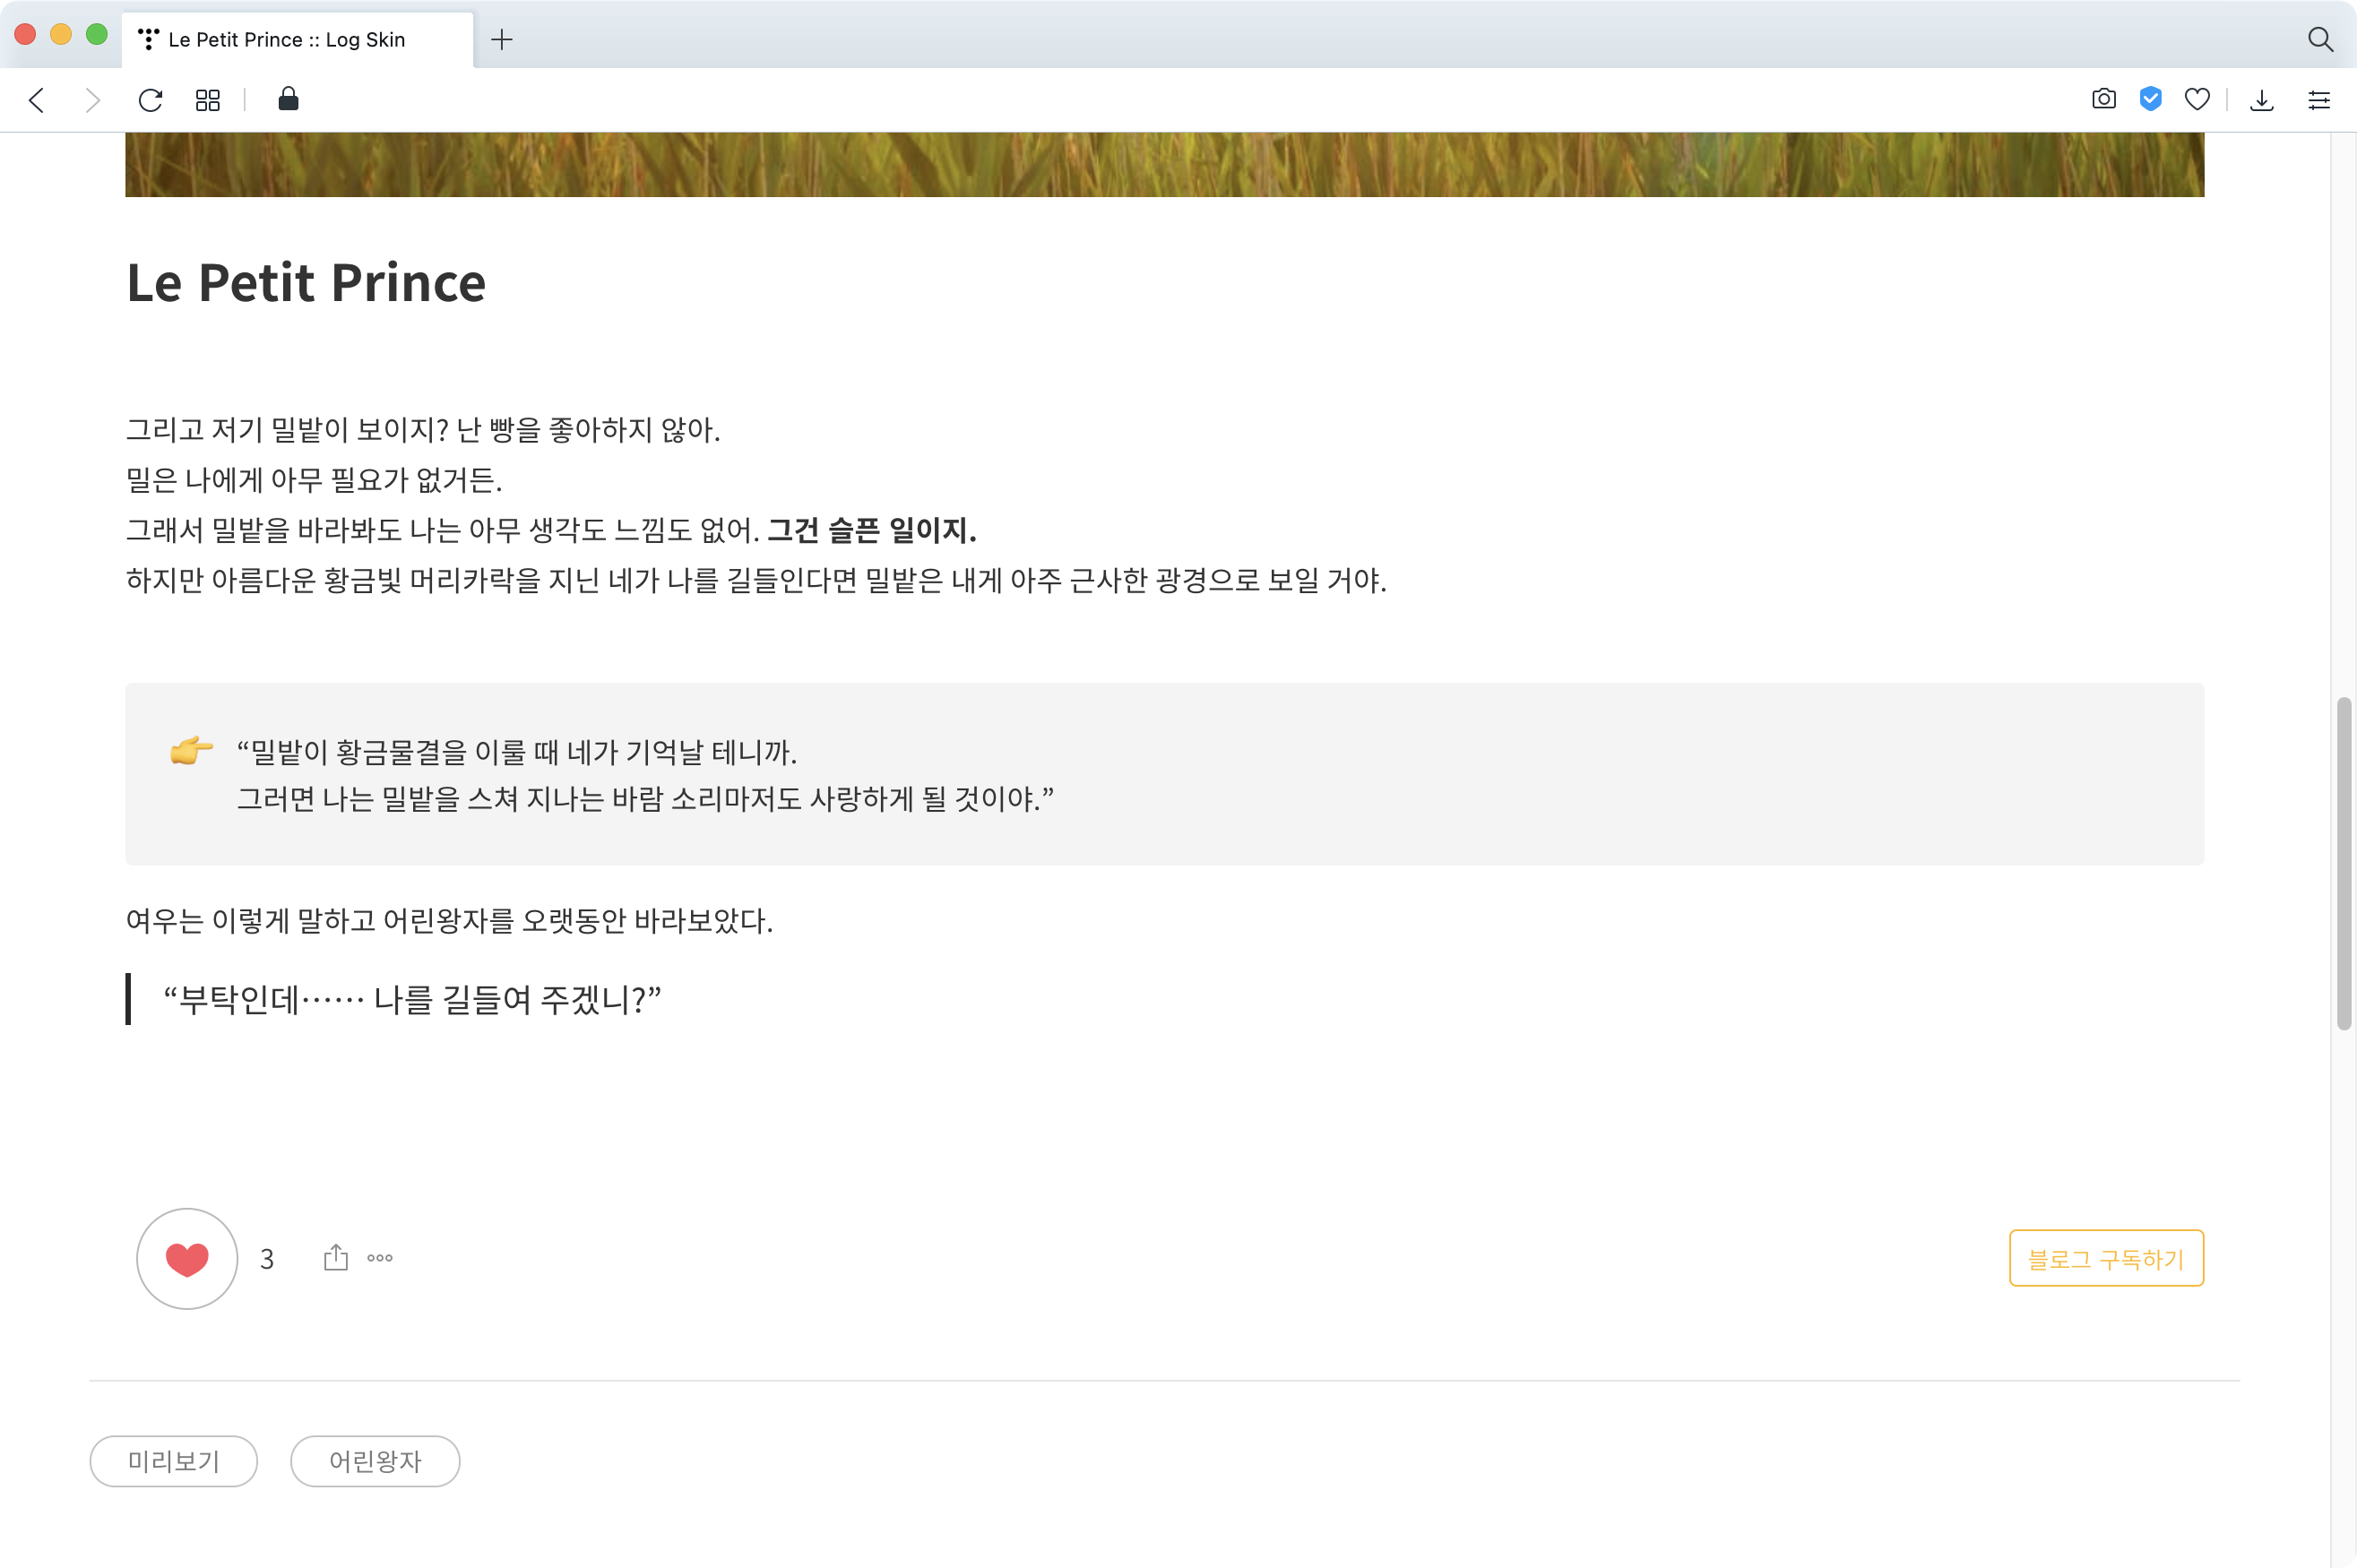Image resolution: width=2357 pixels, height=1568 pixels.
Task: Click the vertical page scrollbar thumb
Action: click(x=2343, y=862)
